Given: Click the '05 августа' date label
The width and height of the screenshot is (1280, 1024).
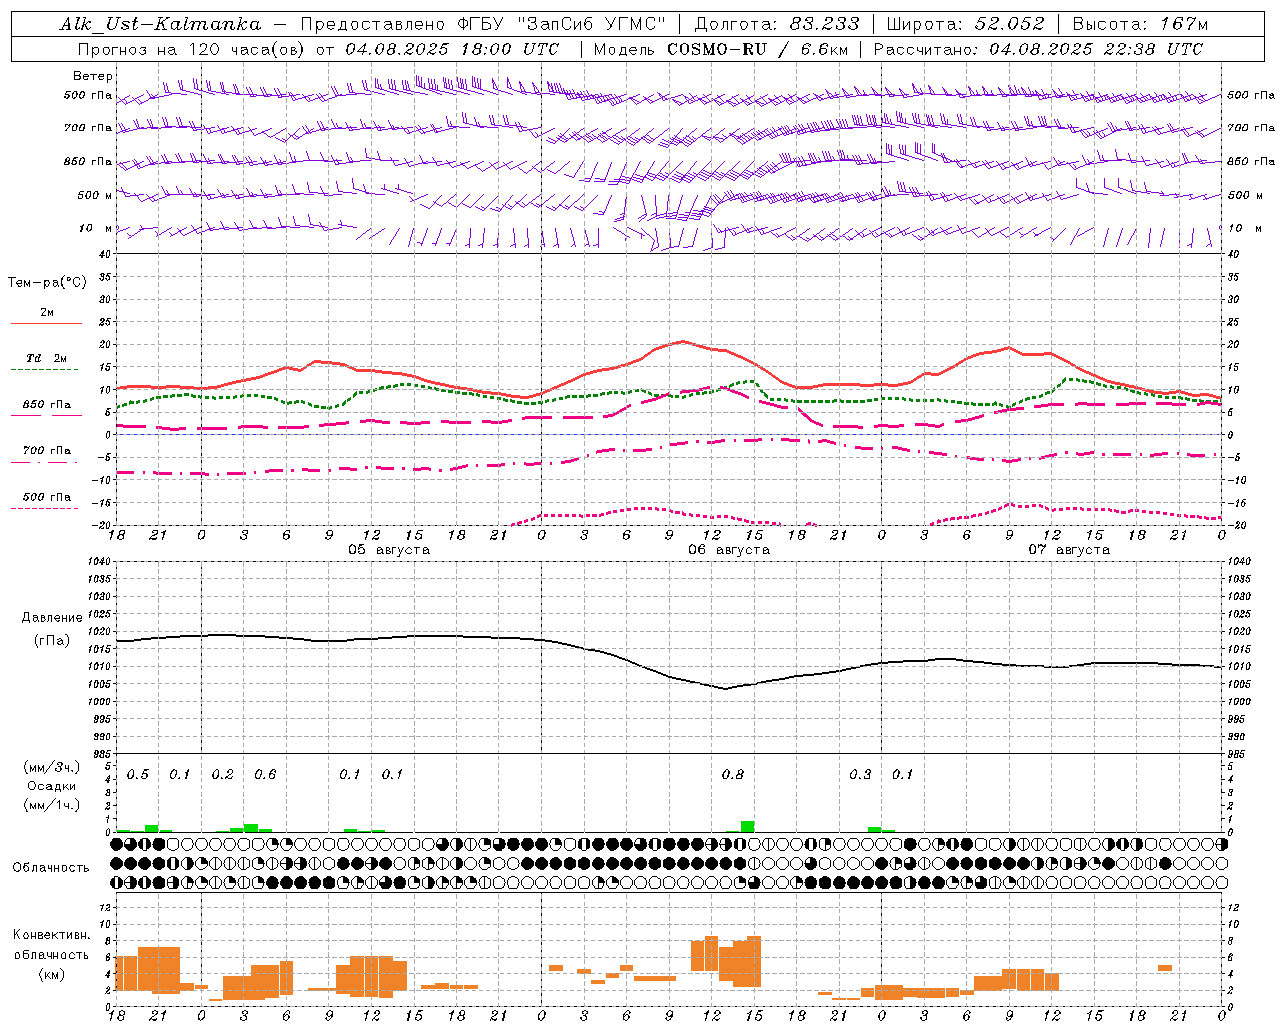Looking at the screenshot, I should (x=389, y=550).
